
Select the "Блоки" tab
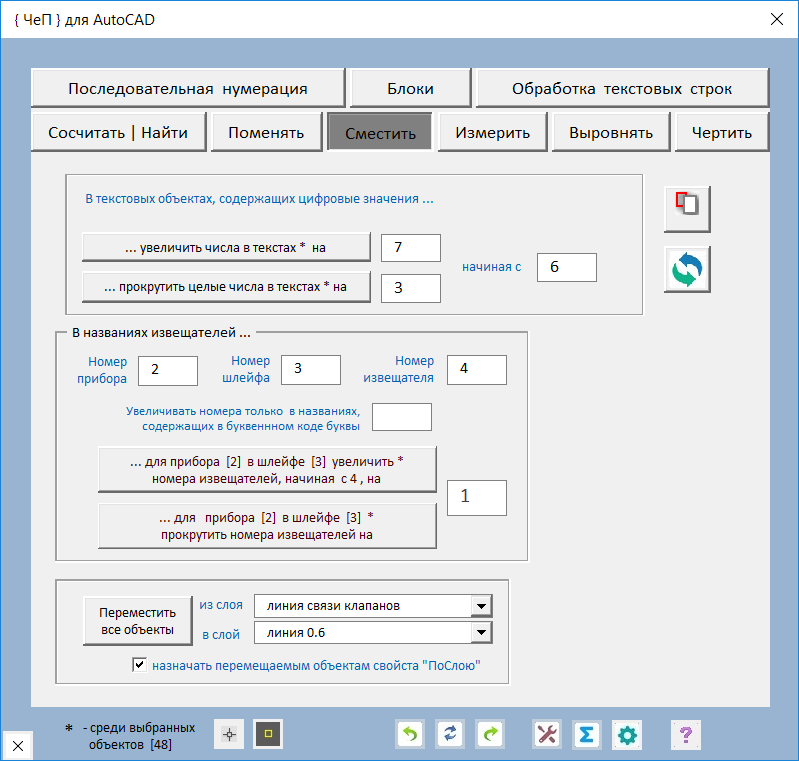410,88
